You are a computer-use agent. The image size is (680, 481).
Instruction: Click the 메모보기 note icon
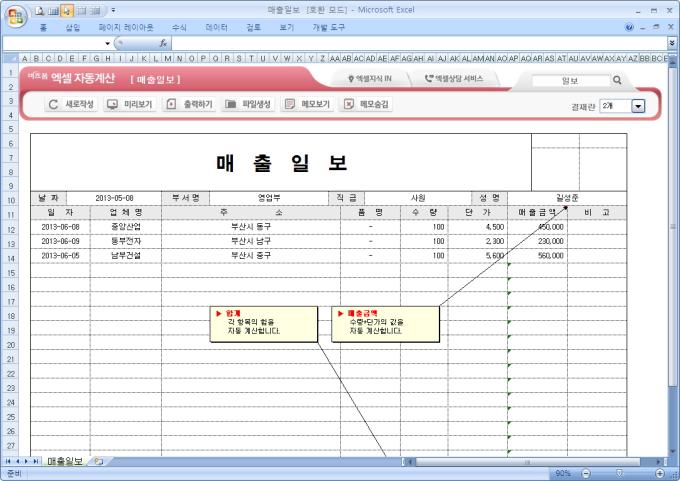click(290, 105)
